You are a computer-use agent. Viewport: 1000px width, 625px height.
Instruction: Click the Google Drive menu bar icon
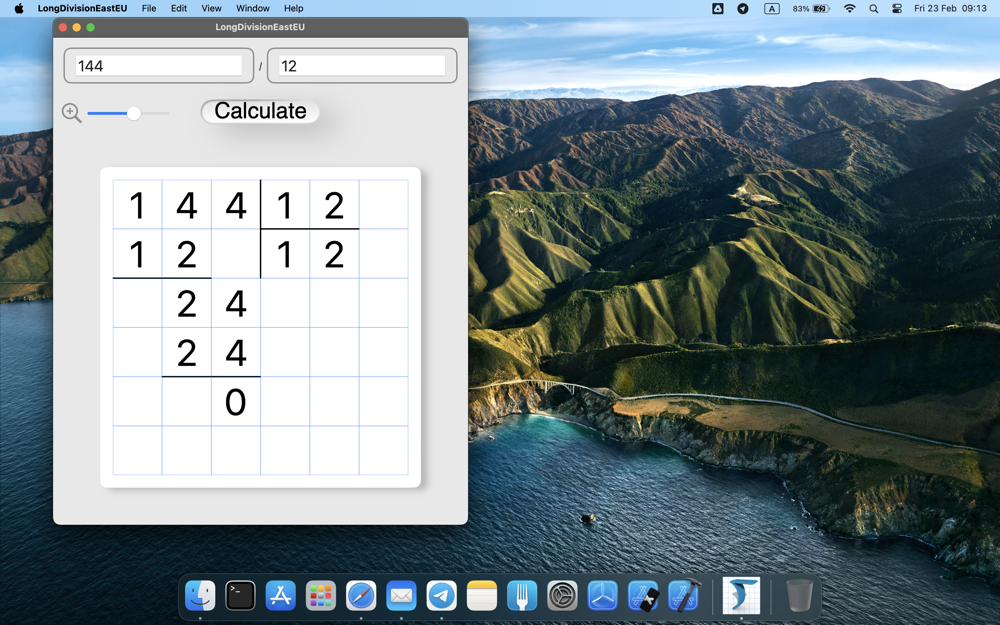coord(717,8)
